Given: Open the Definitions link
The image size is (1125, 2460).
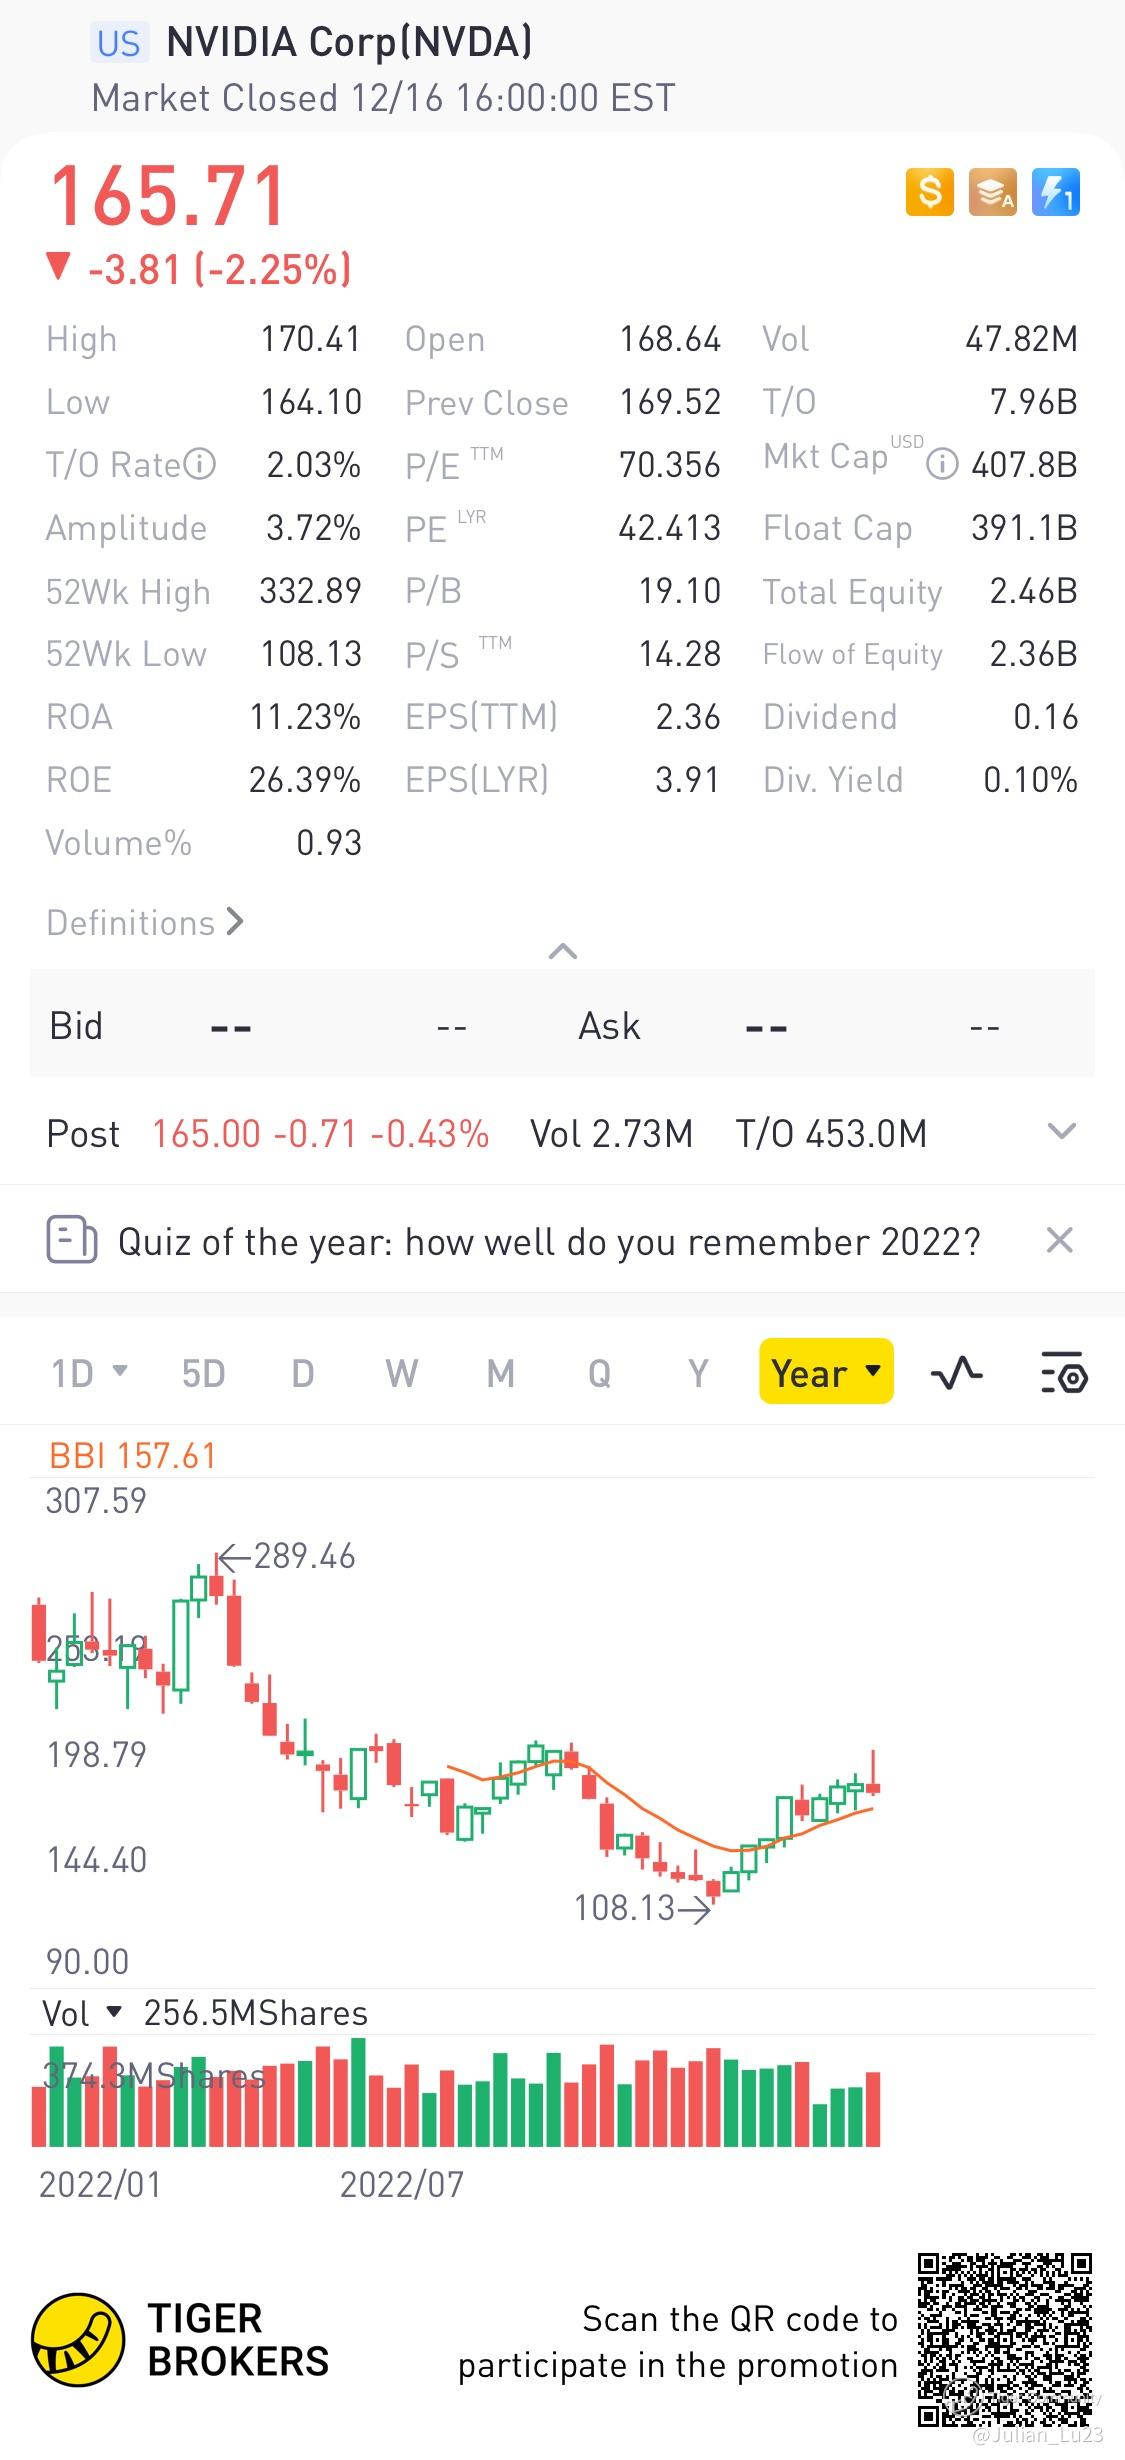Looking at the screenshot, I should pos(145,923).
